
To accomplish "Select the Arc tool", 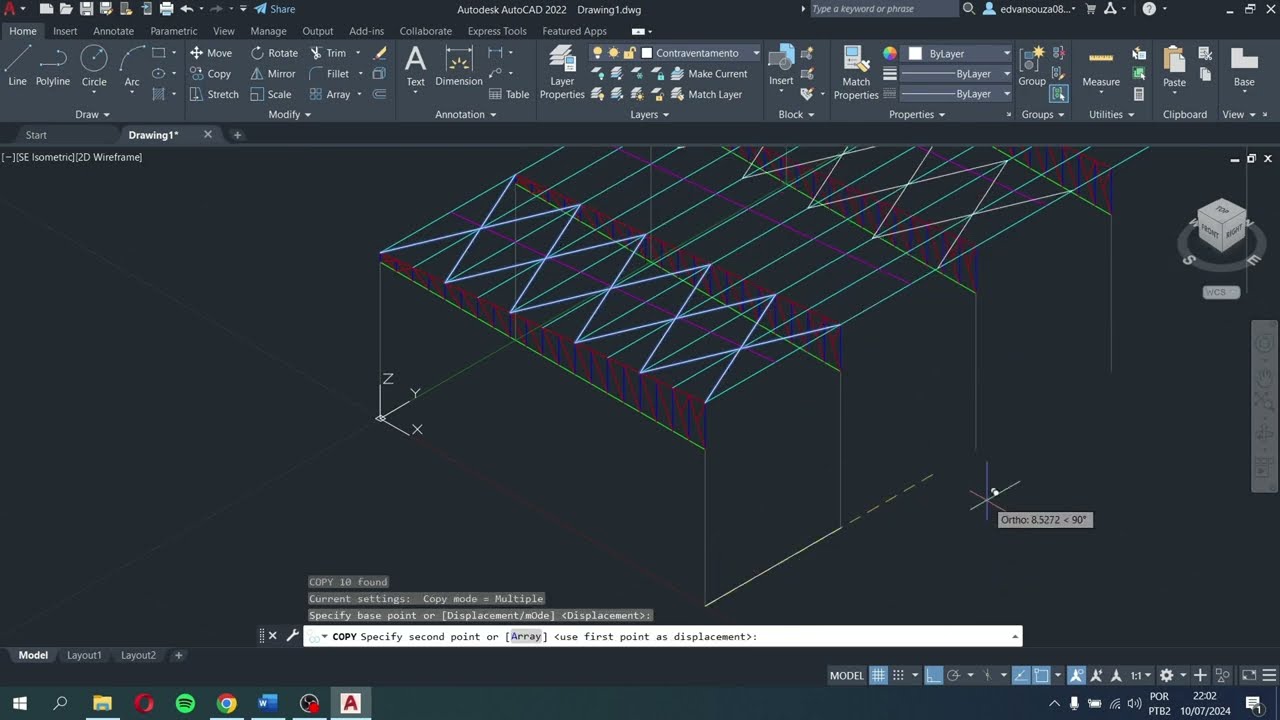I will 132,66.
